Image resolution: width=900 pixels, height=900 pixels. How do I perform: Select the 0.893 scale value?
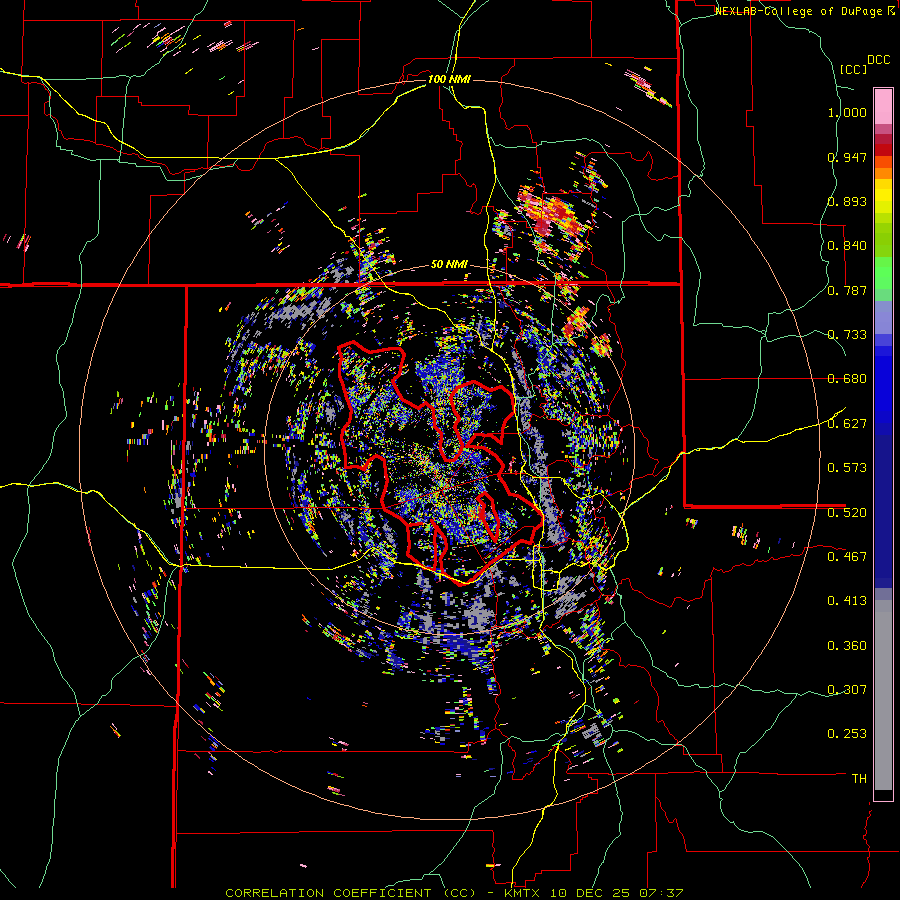tap(847, 201)
